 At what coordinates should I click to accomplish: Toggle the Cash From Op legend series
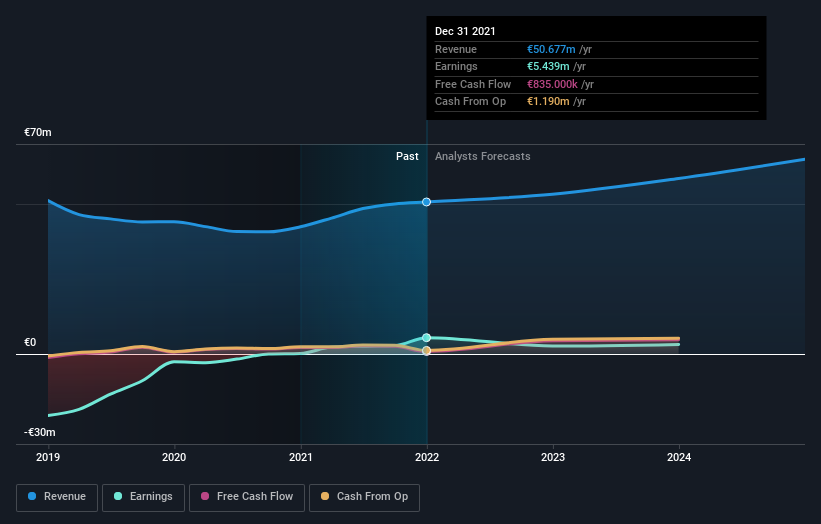click(364, 497)
